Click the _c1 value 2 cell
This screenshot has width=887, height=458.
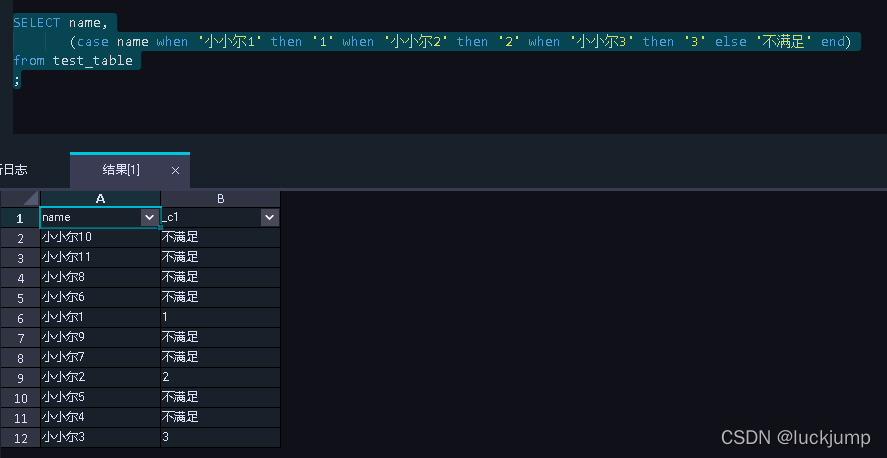click(221, 378)
